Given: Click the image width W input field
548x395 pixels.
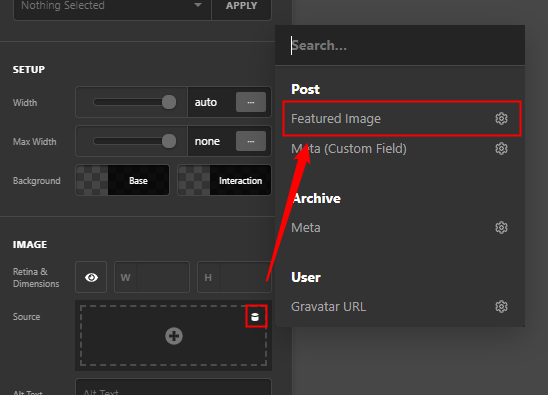Looking at the screenshot, I should tap(152, 277).
